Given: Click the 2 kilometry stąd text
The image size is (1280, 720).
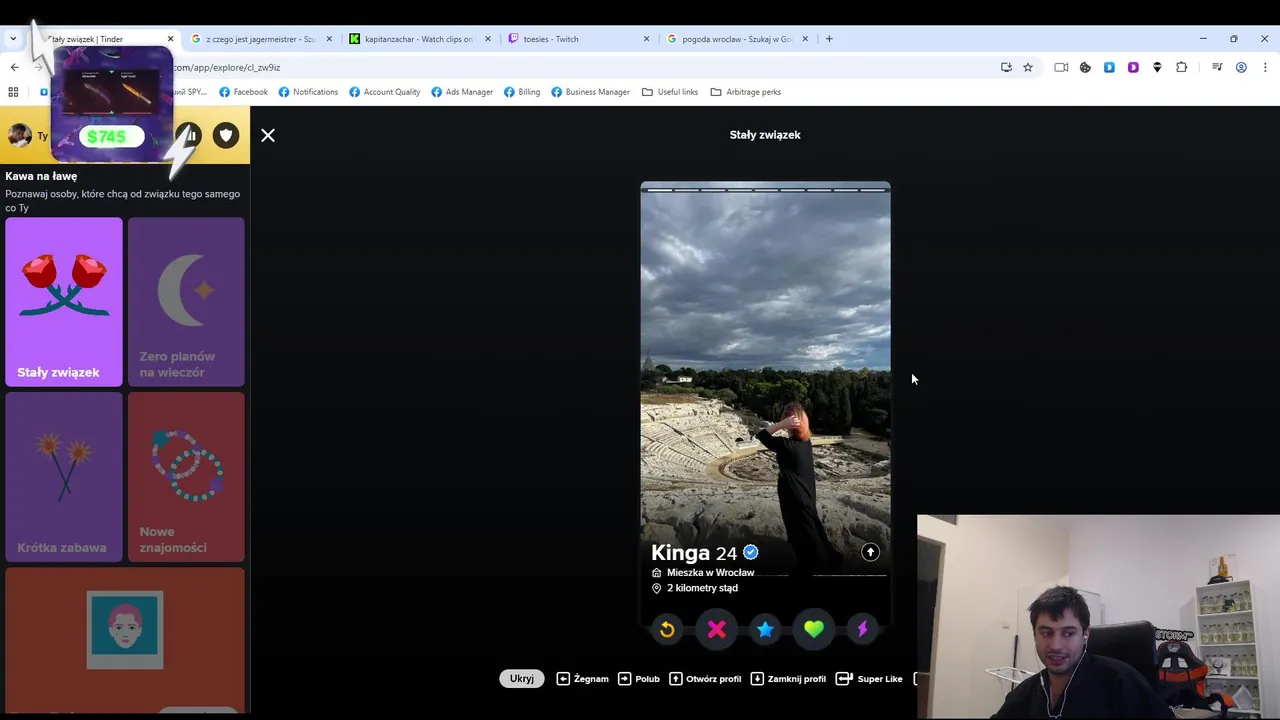Looking at the screenshot, I should (x=702, y=588).
